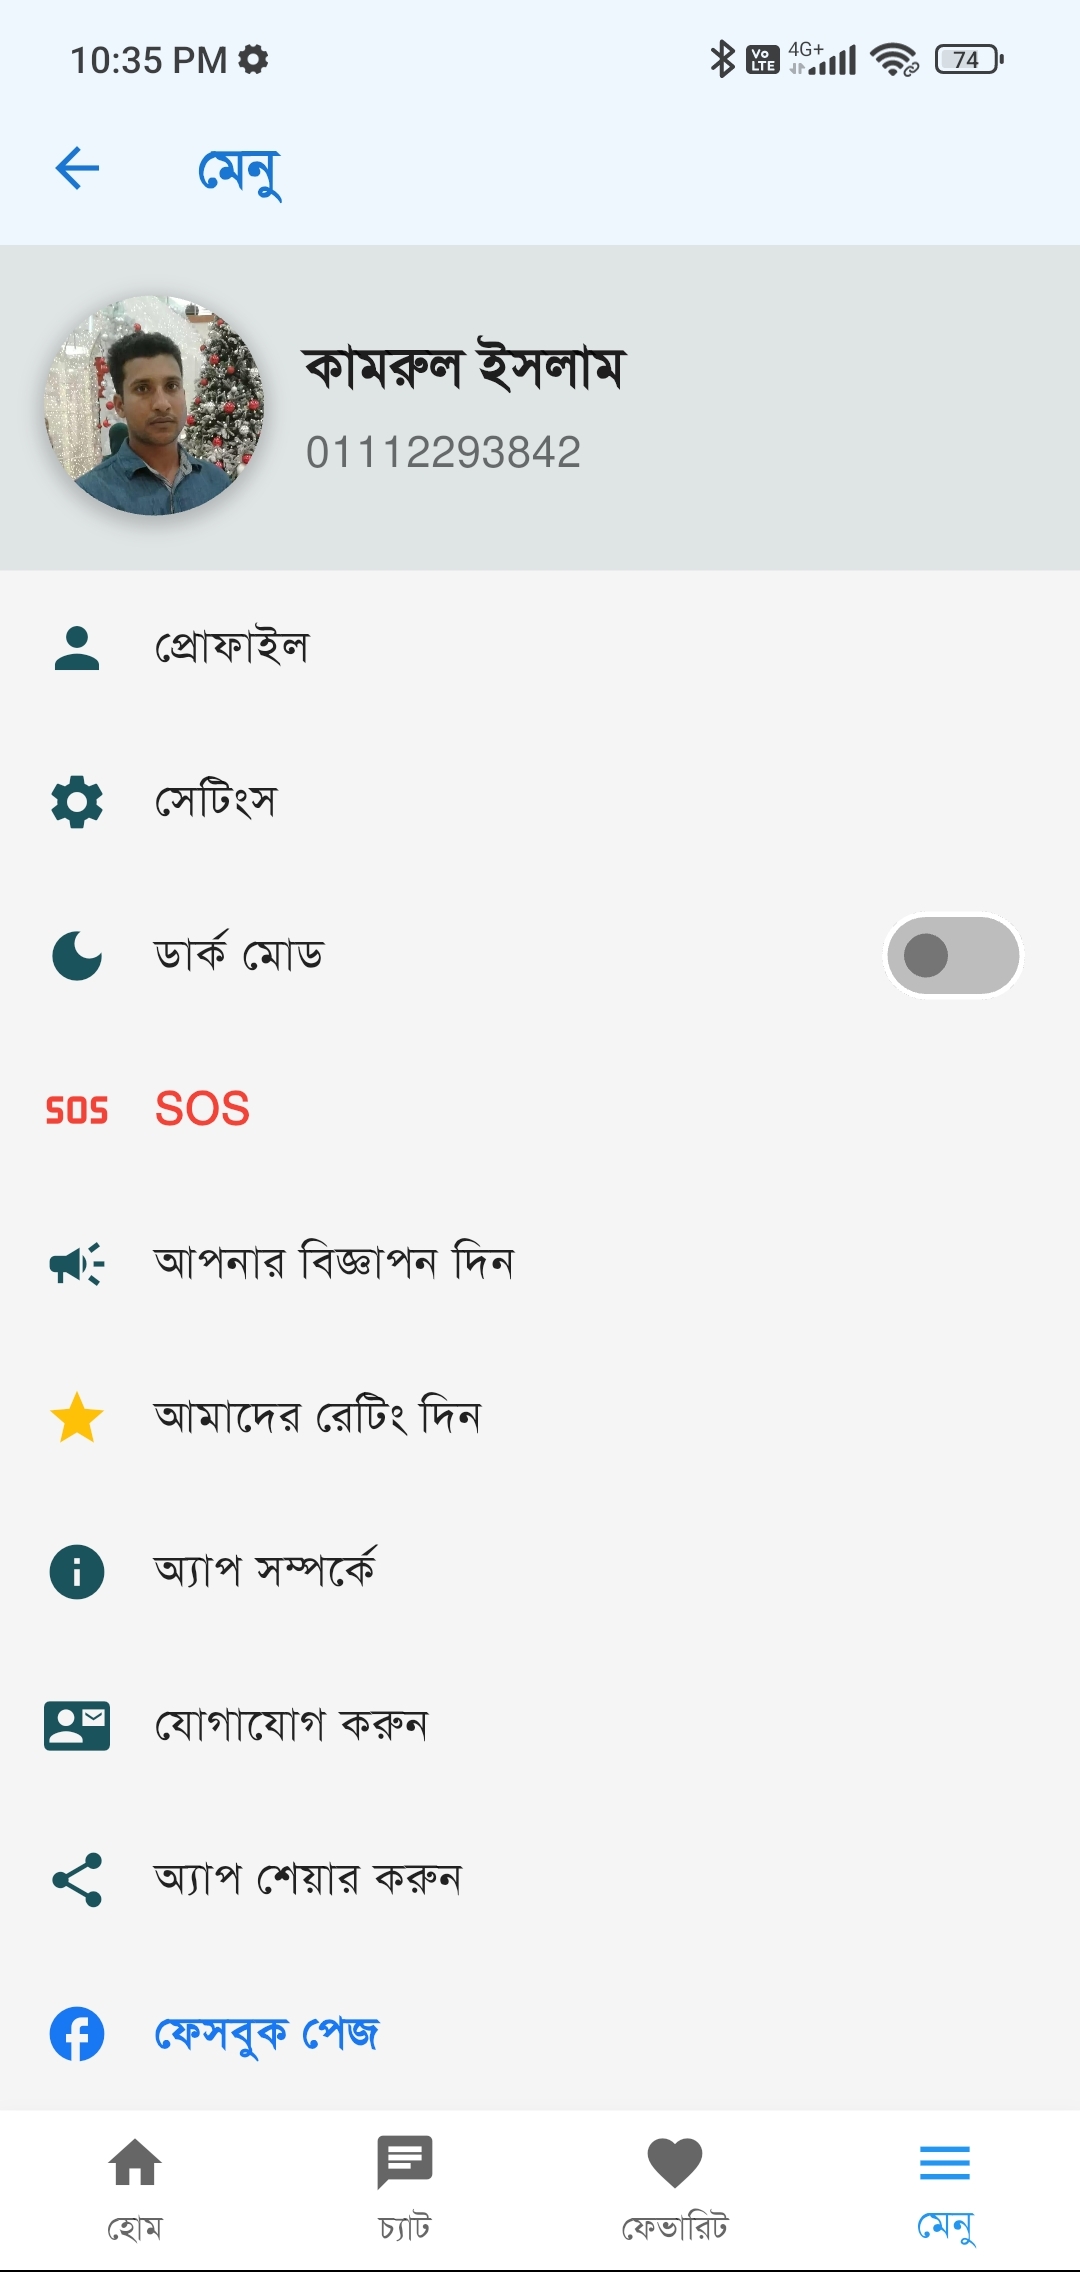This screenshot has width=1080, height=2272.
Task: Select আমাদের রেটিং দিন option
Action: pyautogui.click(x=318, y=1418)
